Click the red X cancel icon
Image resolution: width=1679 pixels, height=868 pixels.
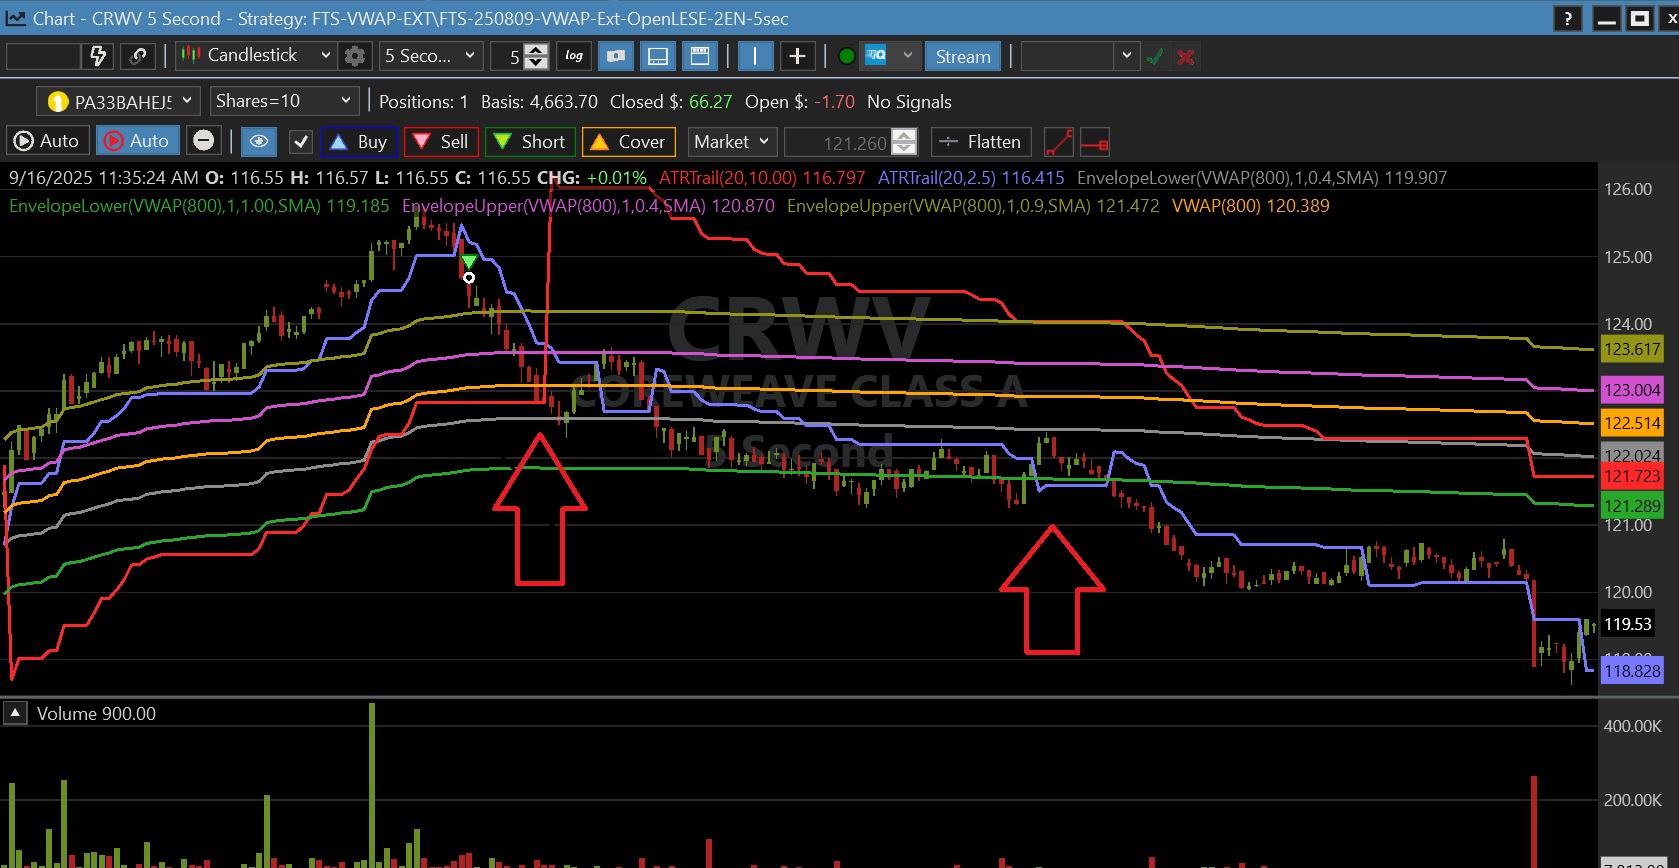click(x=1186, y=57)
